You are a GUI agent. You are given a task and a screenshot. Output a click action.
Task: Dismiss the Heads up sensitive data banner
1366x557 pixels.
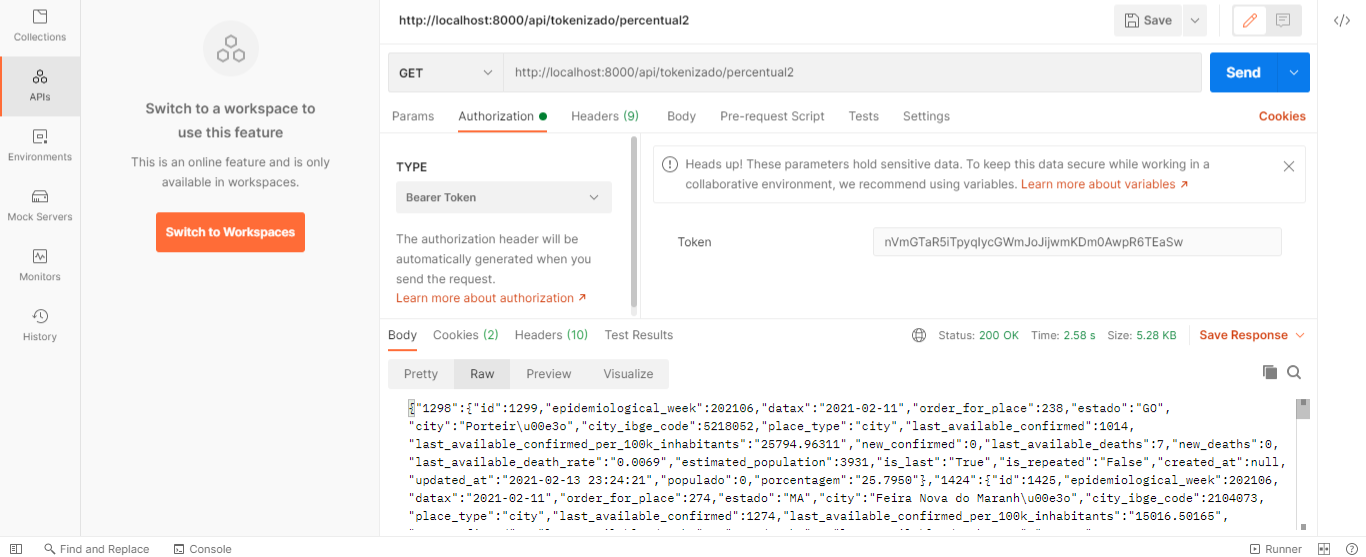pos(1289,166)
